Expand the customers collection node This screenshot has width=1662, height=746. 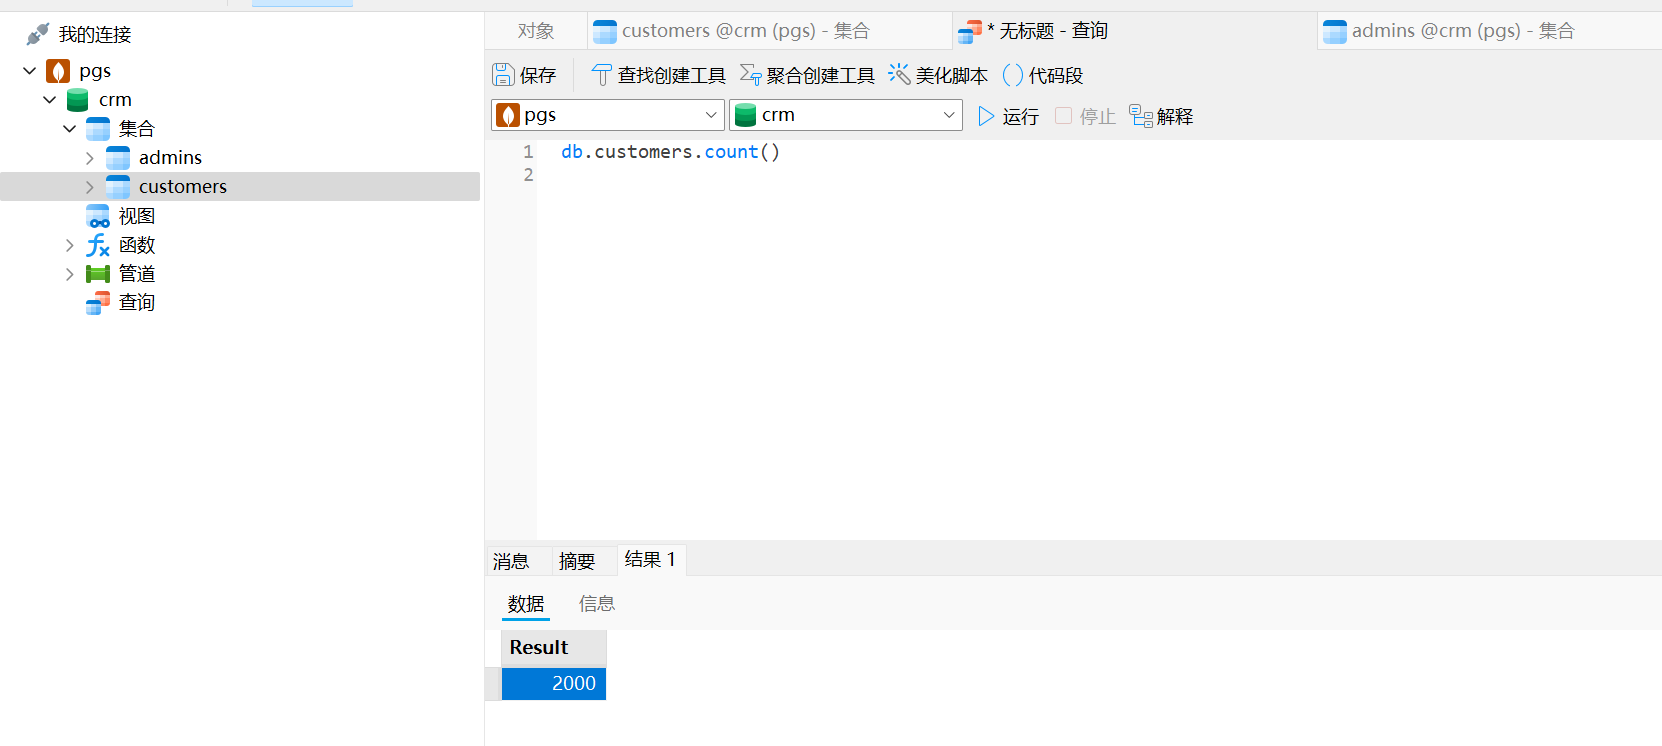click(90, 187)
